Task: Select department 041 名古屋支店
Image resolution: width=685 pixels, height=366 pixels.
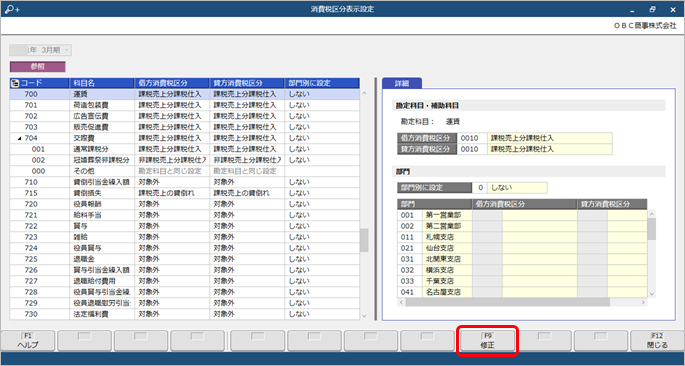Action: pos(522,292)
